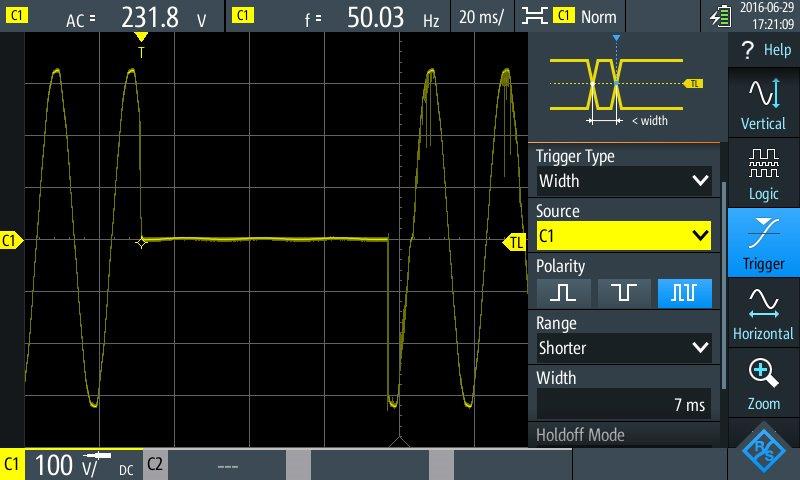800x480 pixels.
Task: Click the 20 ms/ timebase button
Action: tap(482, 16)
